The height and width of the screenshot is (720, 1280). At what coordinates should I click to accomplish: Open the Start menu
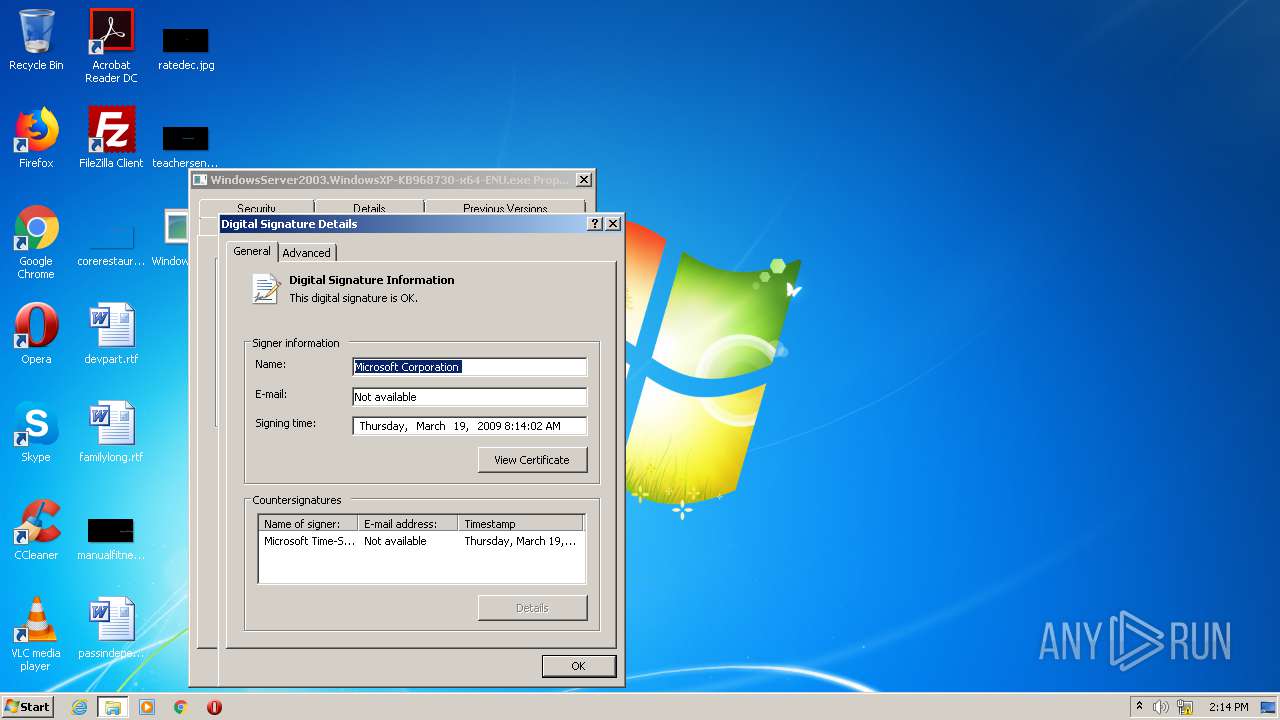[x=27, y=707]
